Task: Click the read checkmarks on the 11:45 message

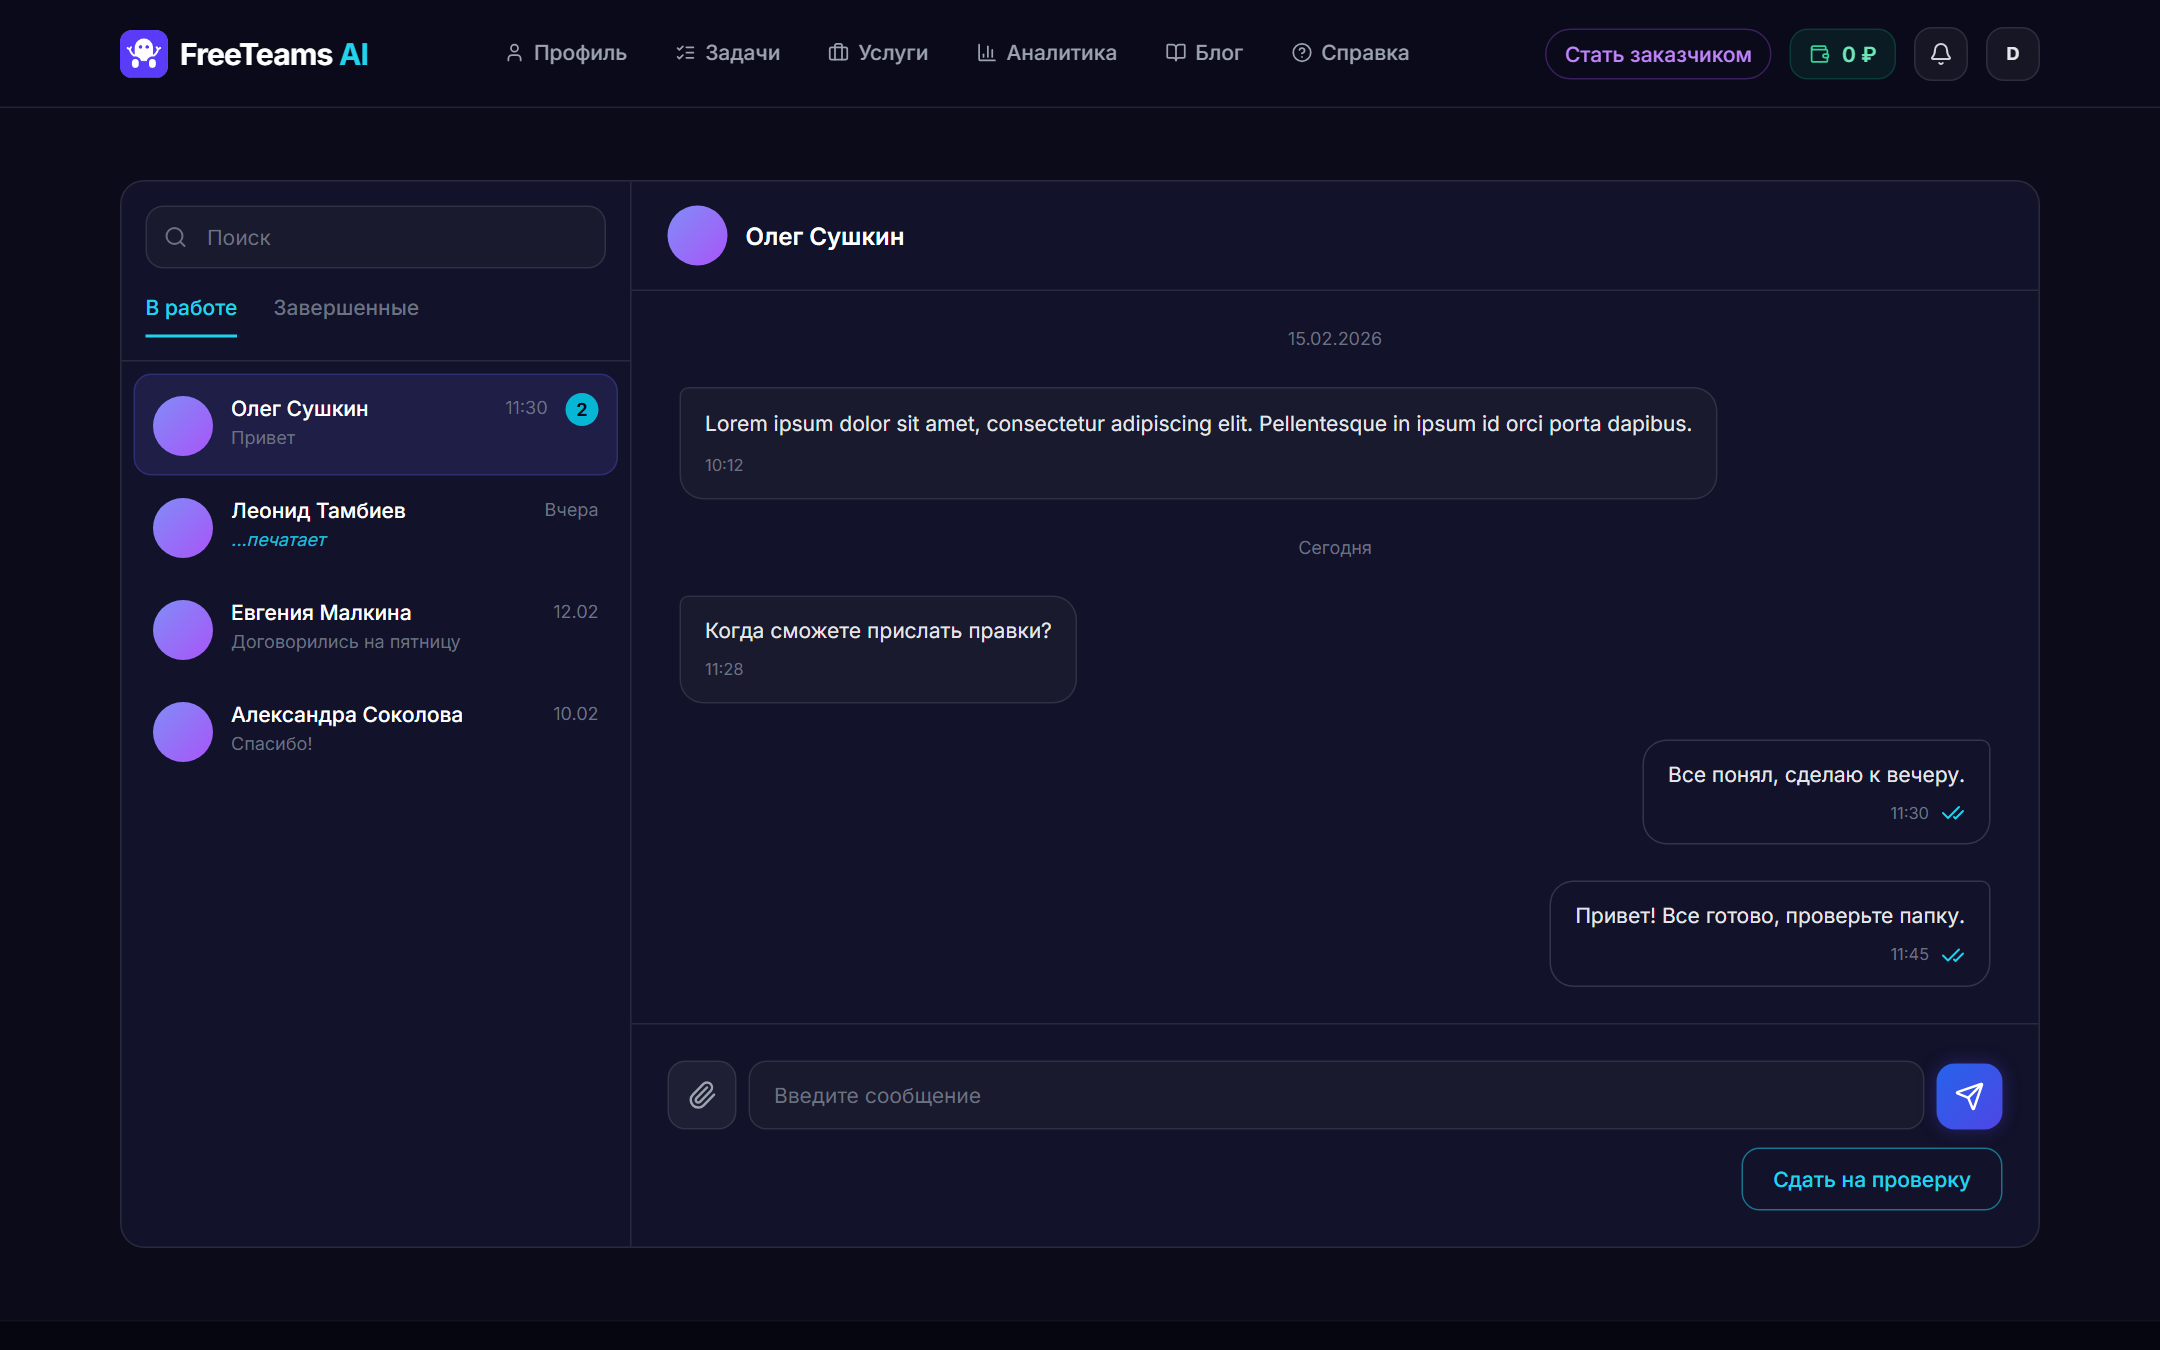Action: tap(1953, 956)
